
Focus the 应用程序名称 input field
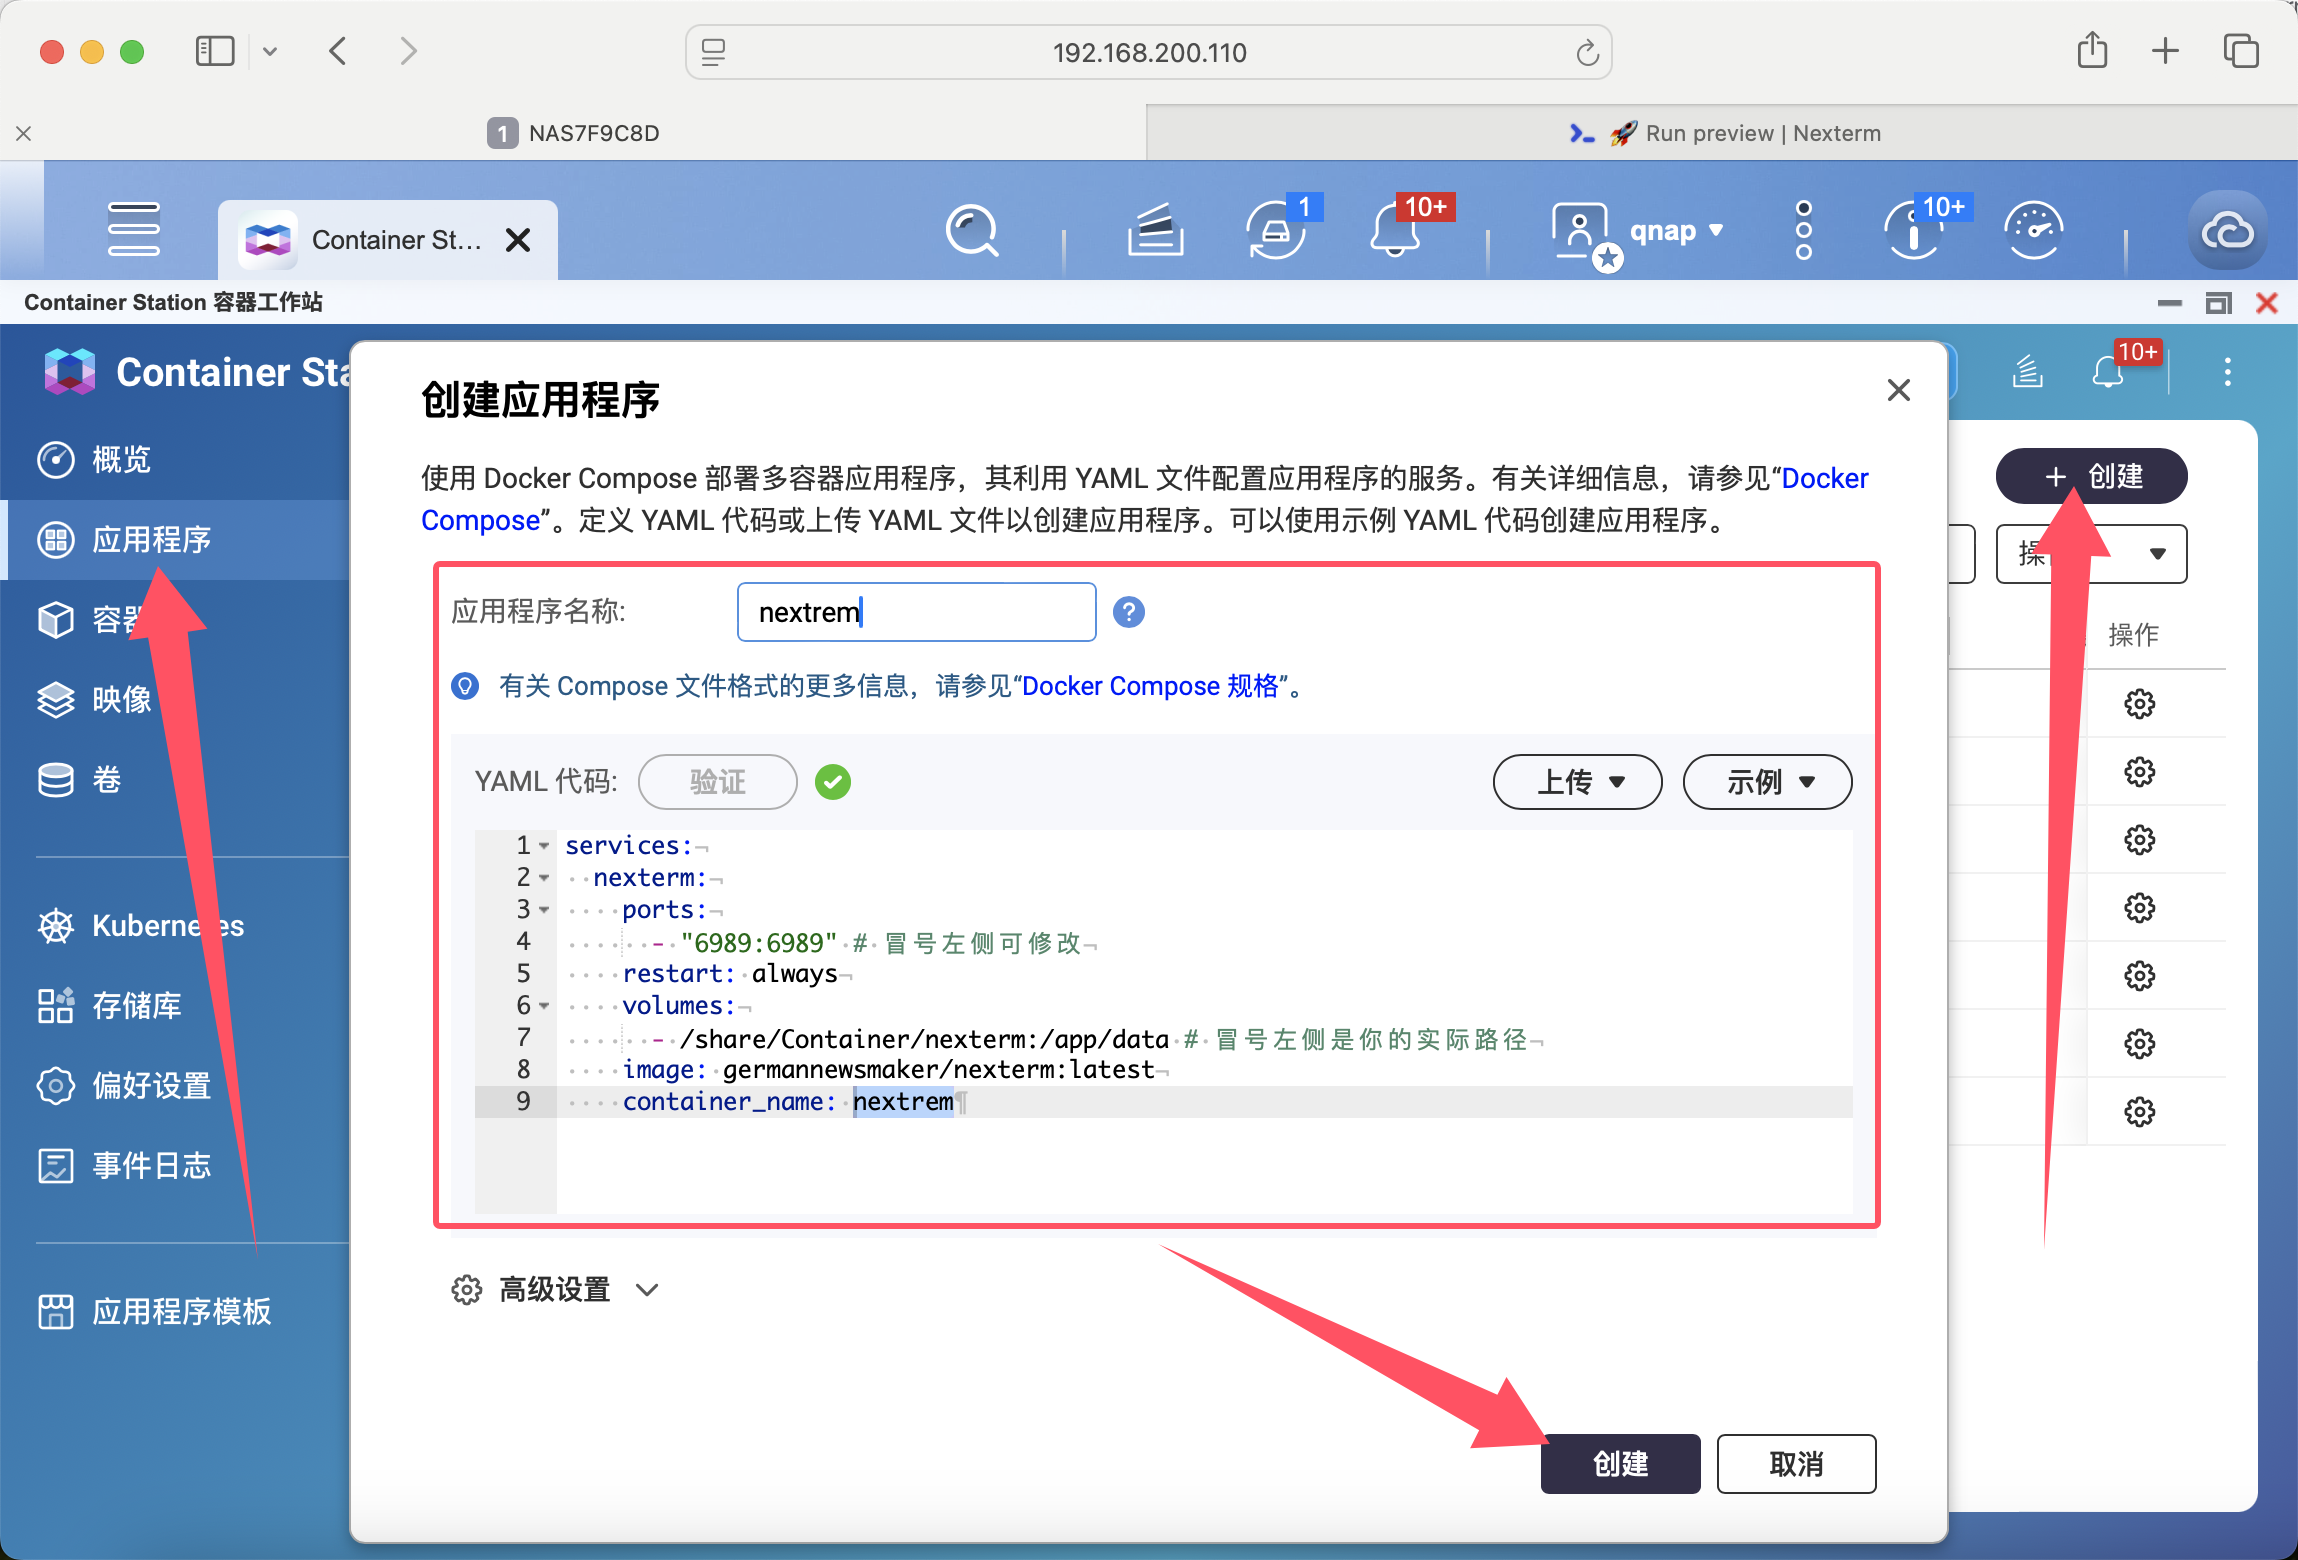click(x=916, y=612)
